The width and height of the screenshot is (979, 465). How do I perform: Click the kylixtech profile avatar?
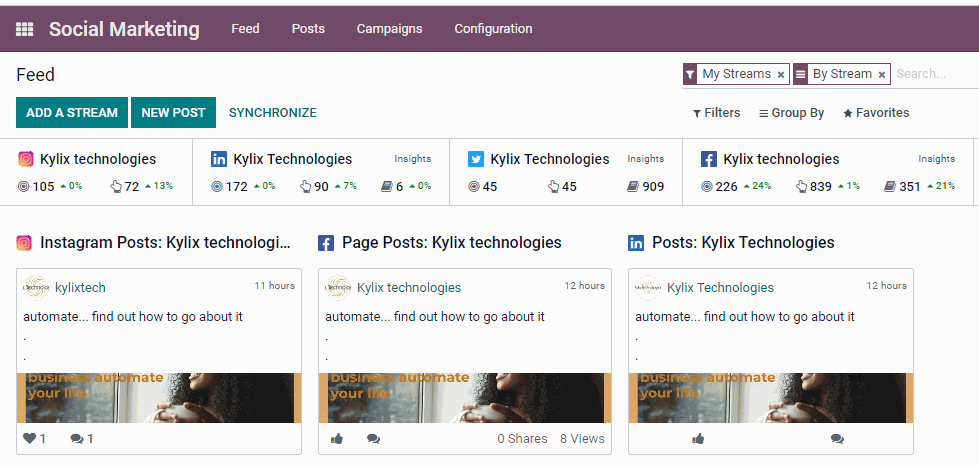coord(36,288)
